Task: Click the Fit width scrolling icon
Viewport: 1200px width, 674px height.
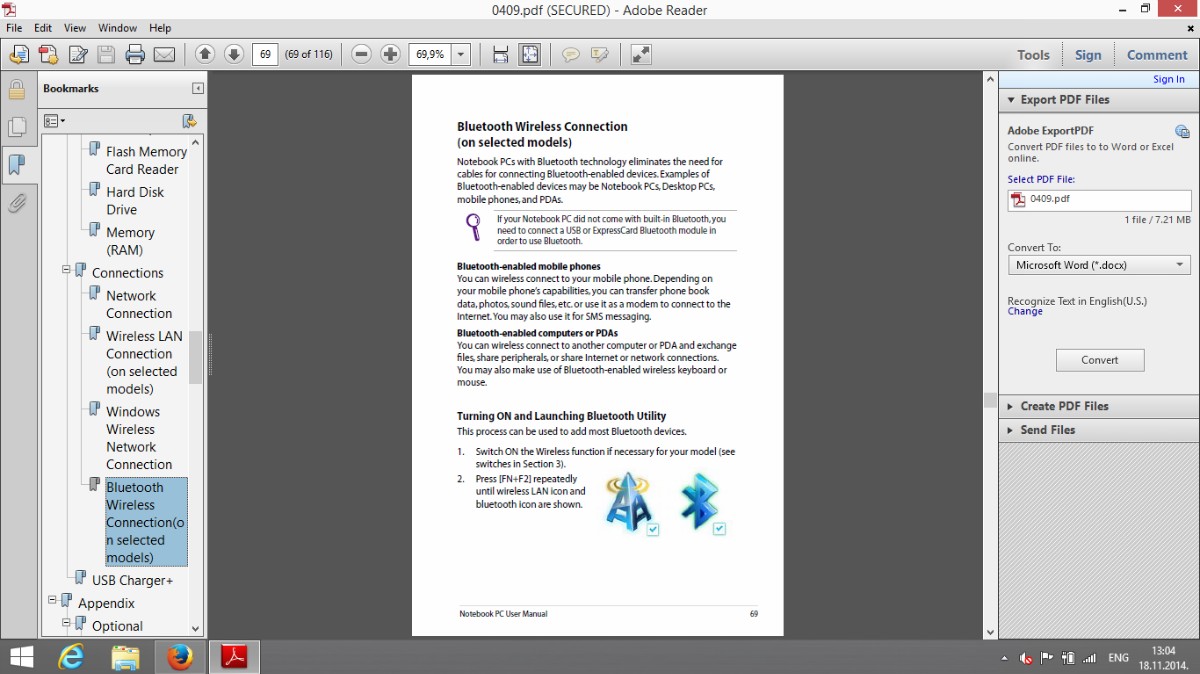Action: pos(500,55)
